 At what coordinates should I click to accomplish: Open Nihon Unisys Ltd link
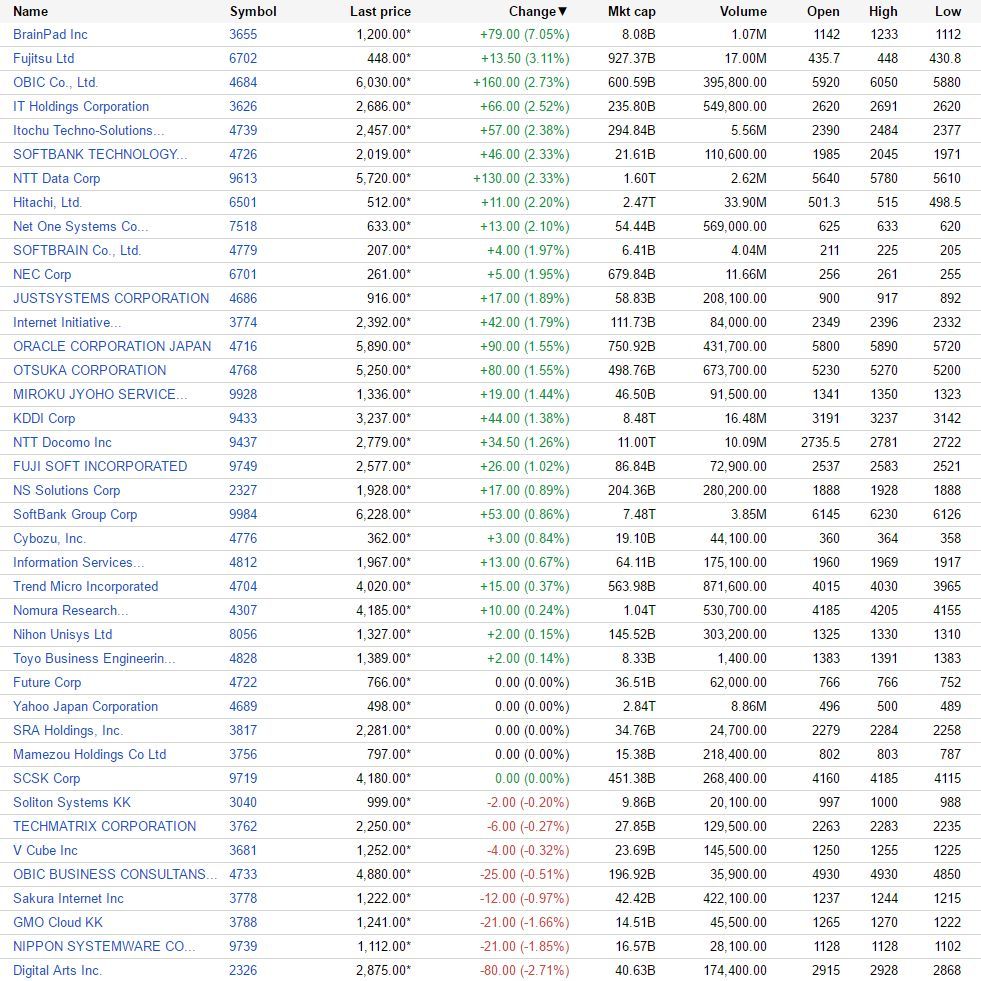[x=63, y=634]
